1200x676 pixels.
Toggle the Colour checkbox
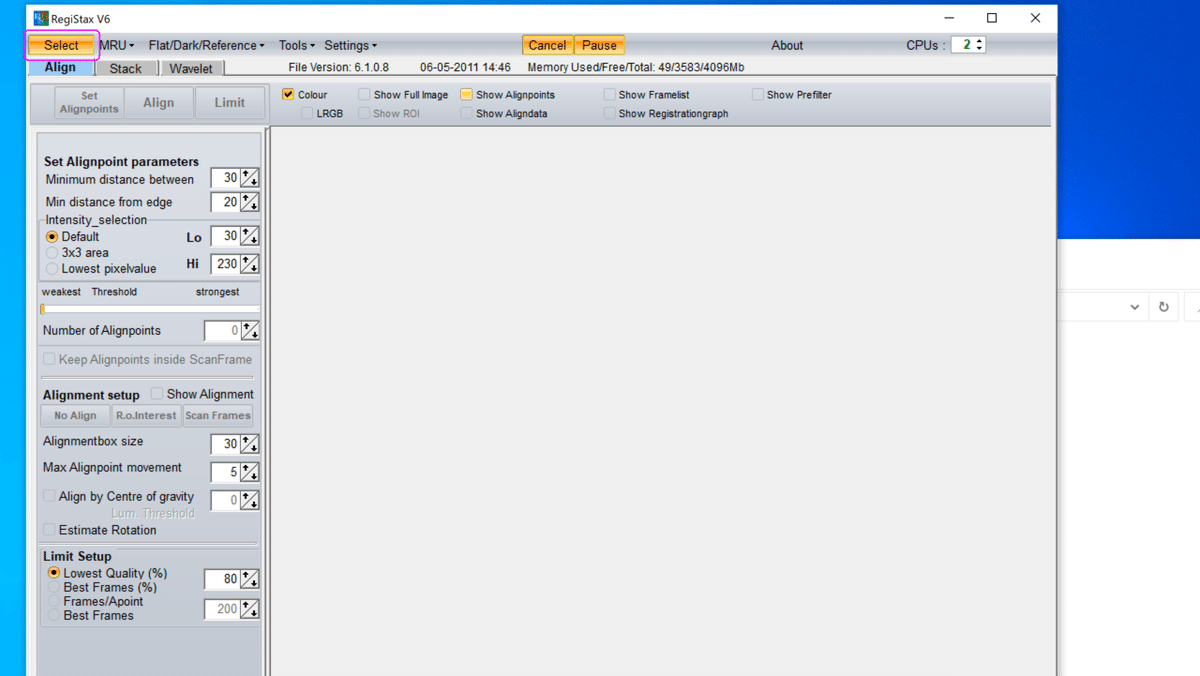click(288, 95)
